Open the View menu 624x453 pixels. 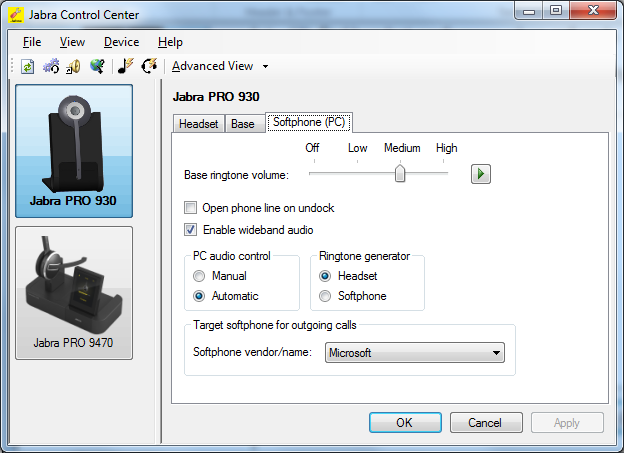(x=72, y=42)
